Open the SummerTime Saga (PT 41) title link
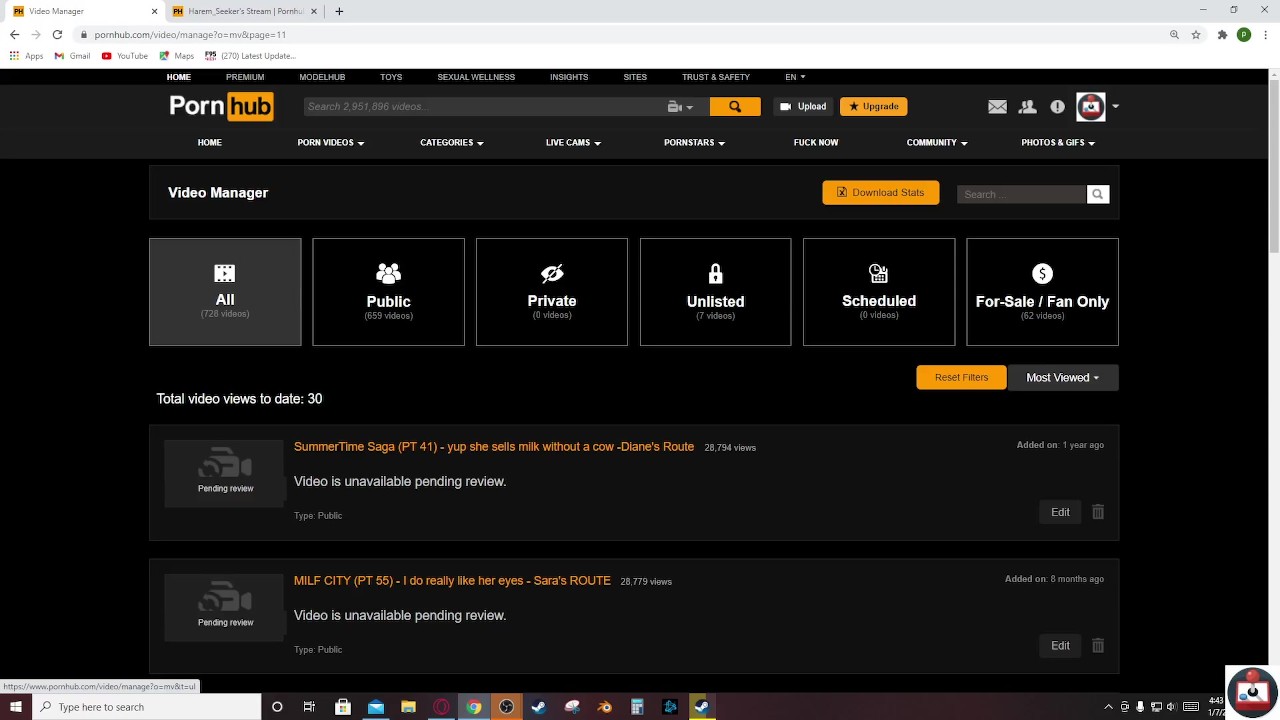Image resolution: width=1280 pixels, height=720 pixels. pos(494,447)
